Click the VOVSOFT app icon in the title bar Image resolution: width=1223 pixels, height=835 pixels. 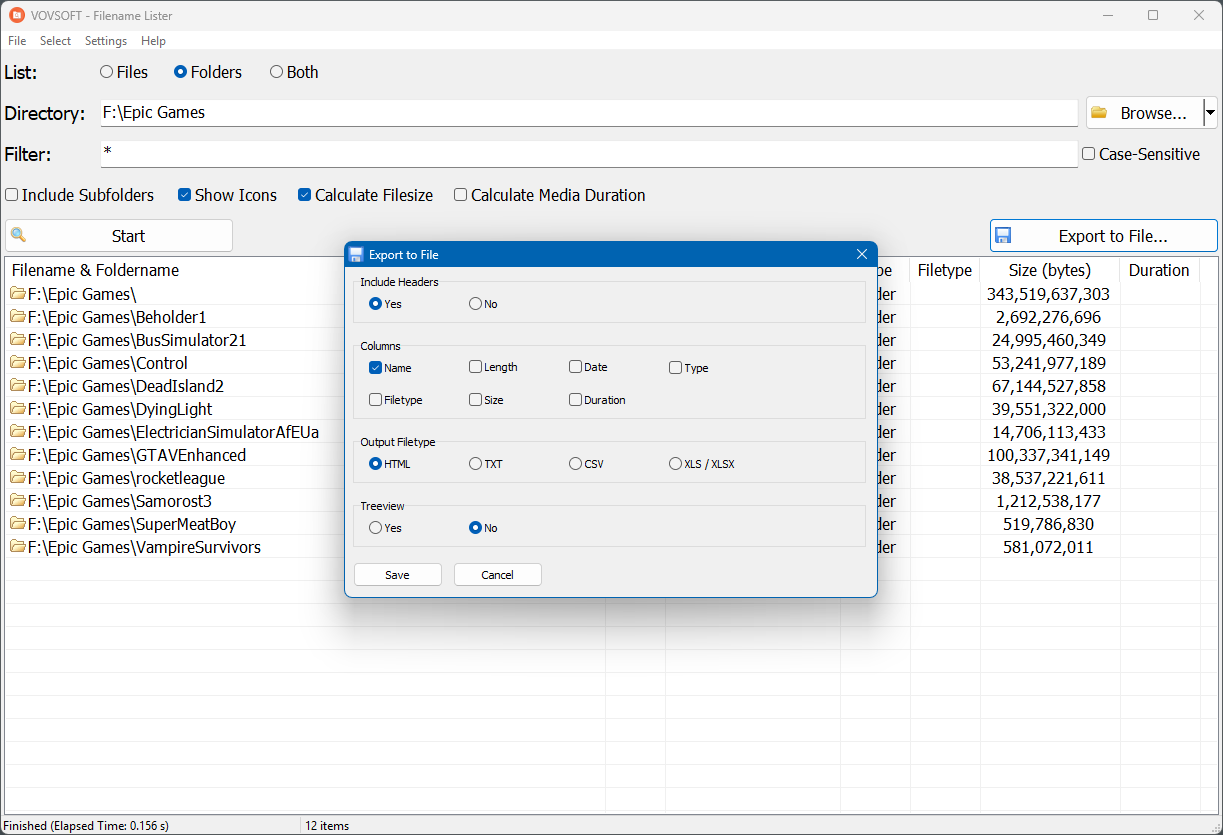coord(17,15)
